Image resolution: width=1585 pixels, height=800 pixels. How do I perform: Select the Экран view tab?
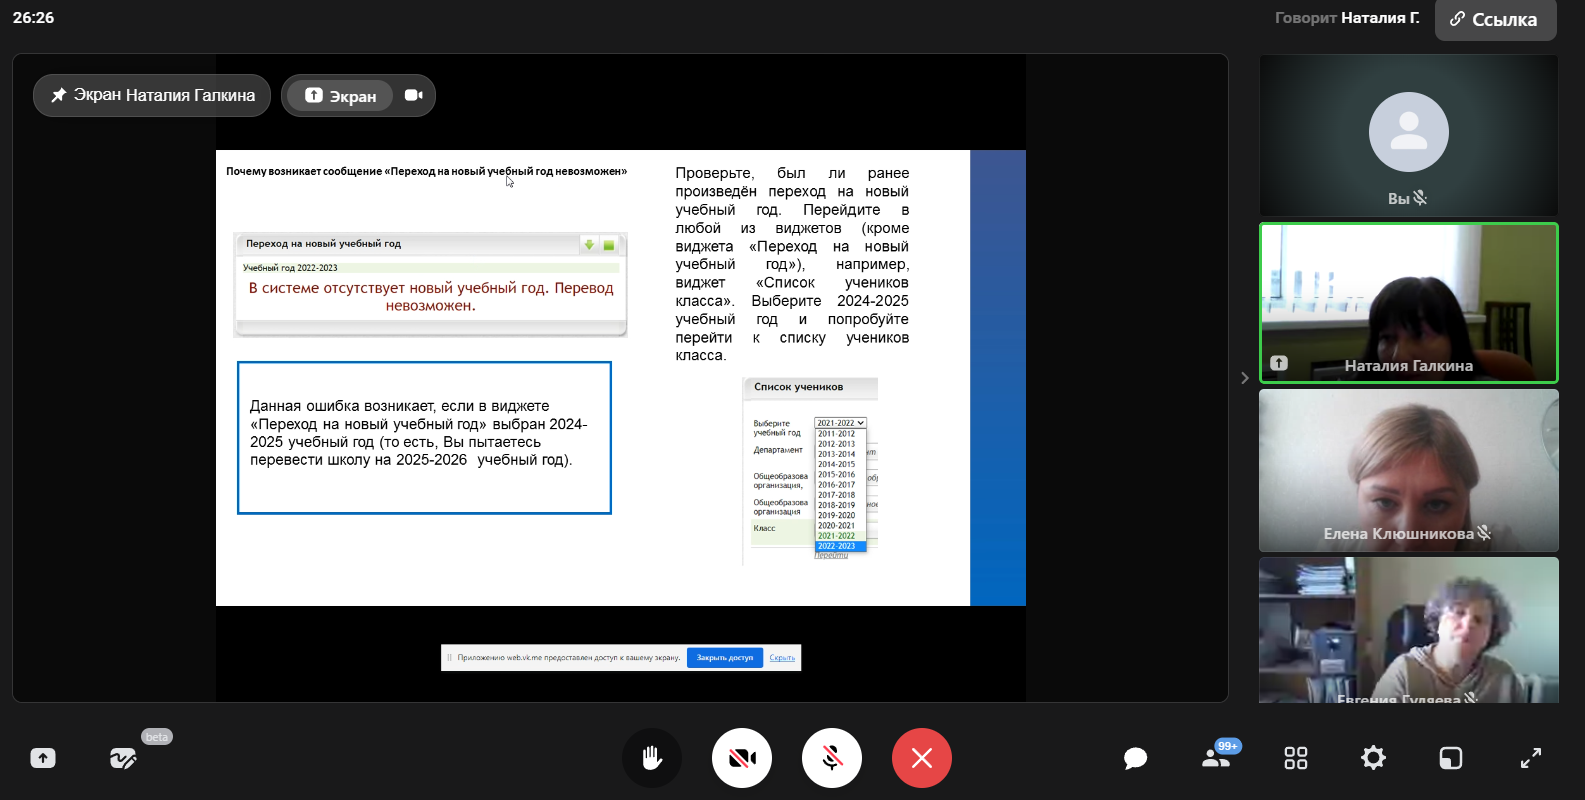click(341, 96)
